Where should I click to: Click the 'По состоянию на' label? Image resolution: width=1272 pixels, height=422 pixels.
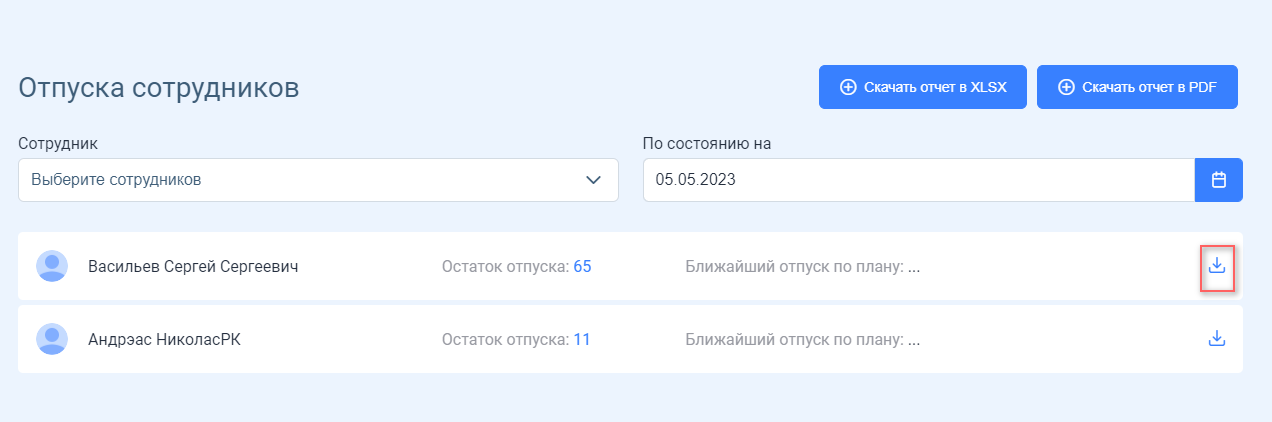707,143
